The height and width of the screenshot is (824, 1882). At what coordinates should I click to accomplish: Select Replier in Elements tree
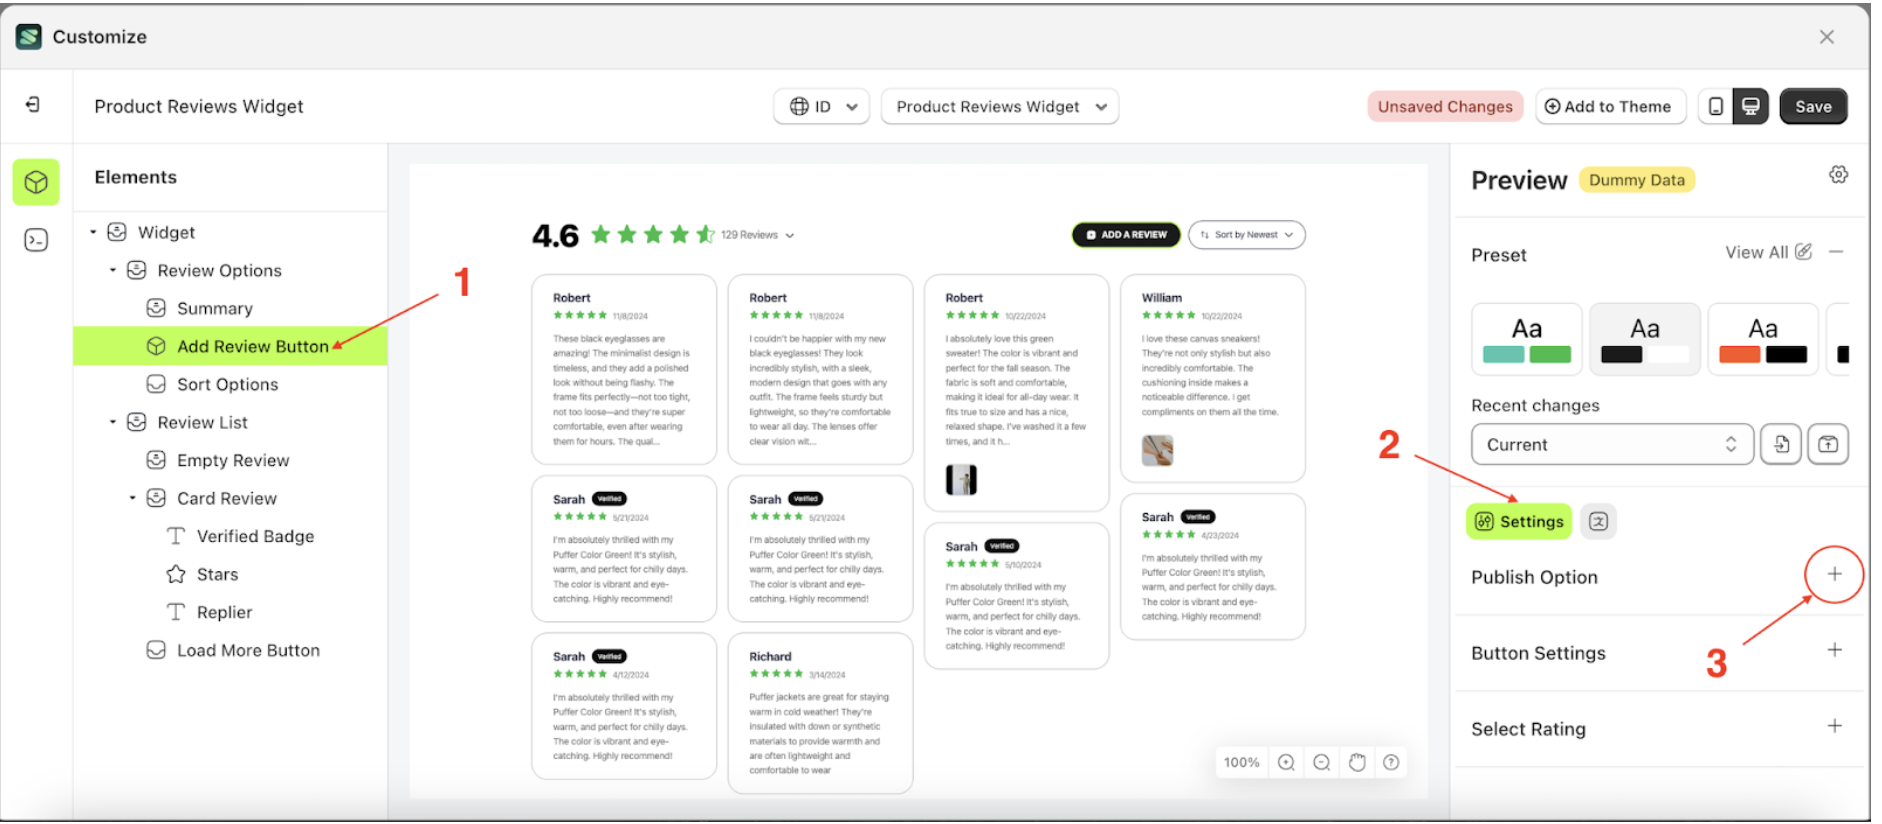pos(224,612)
